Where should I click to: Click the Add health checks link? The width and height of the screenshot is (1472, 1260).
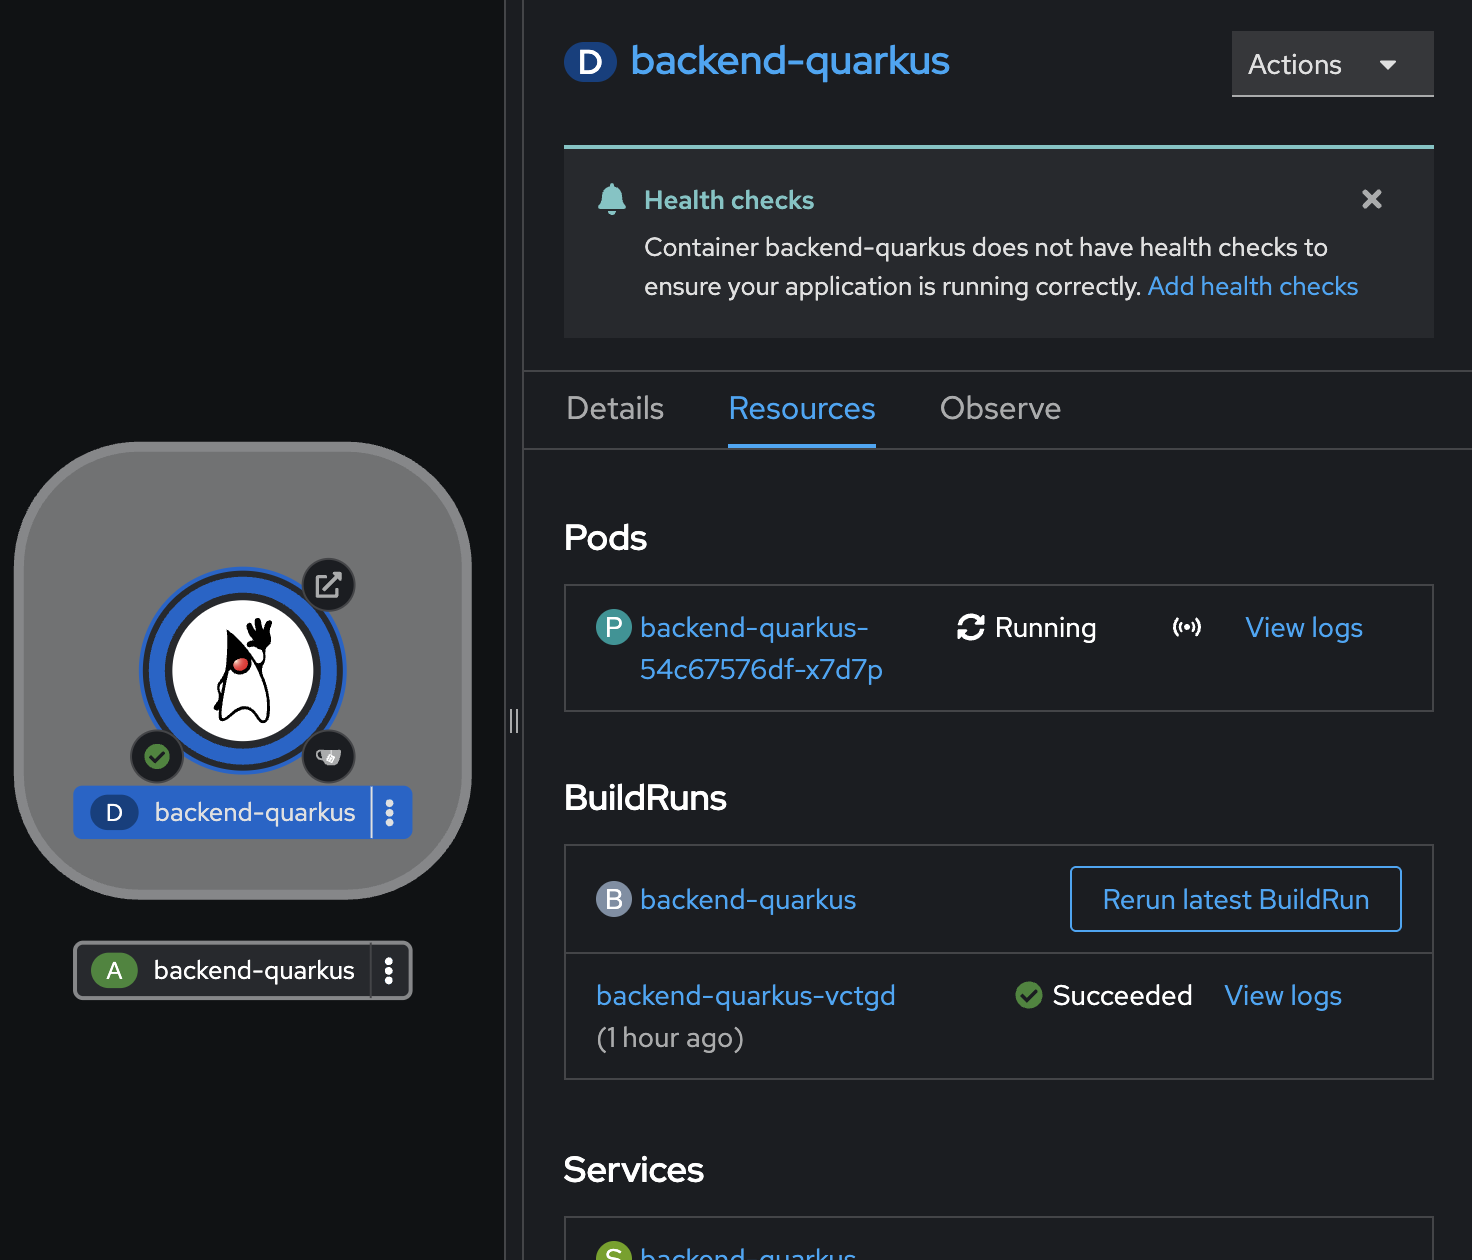tap(1253, 286)
